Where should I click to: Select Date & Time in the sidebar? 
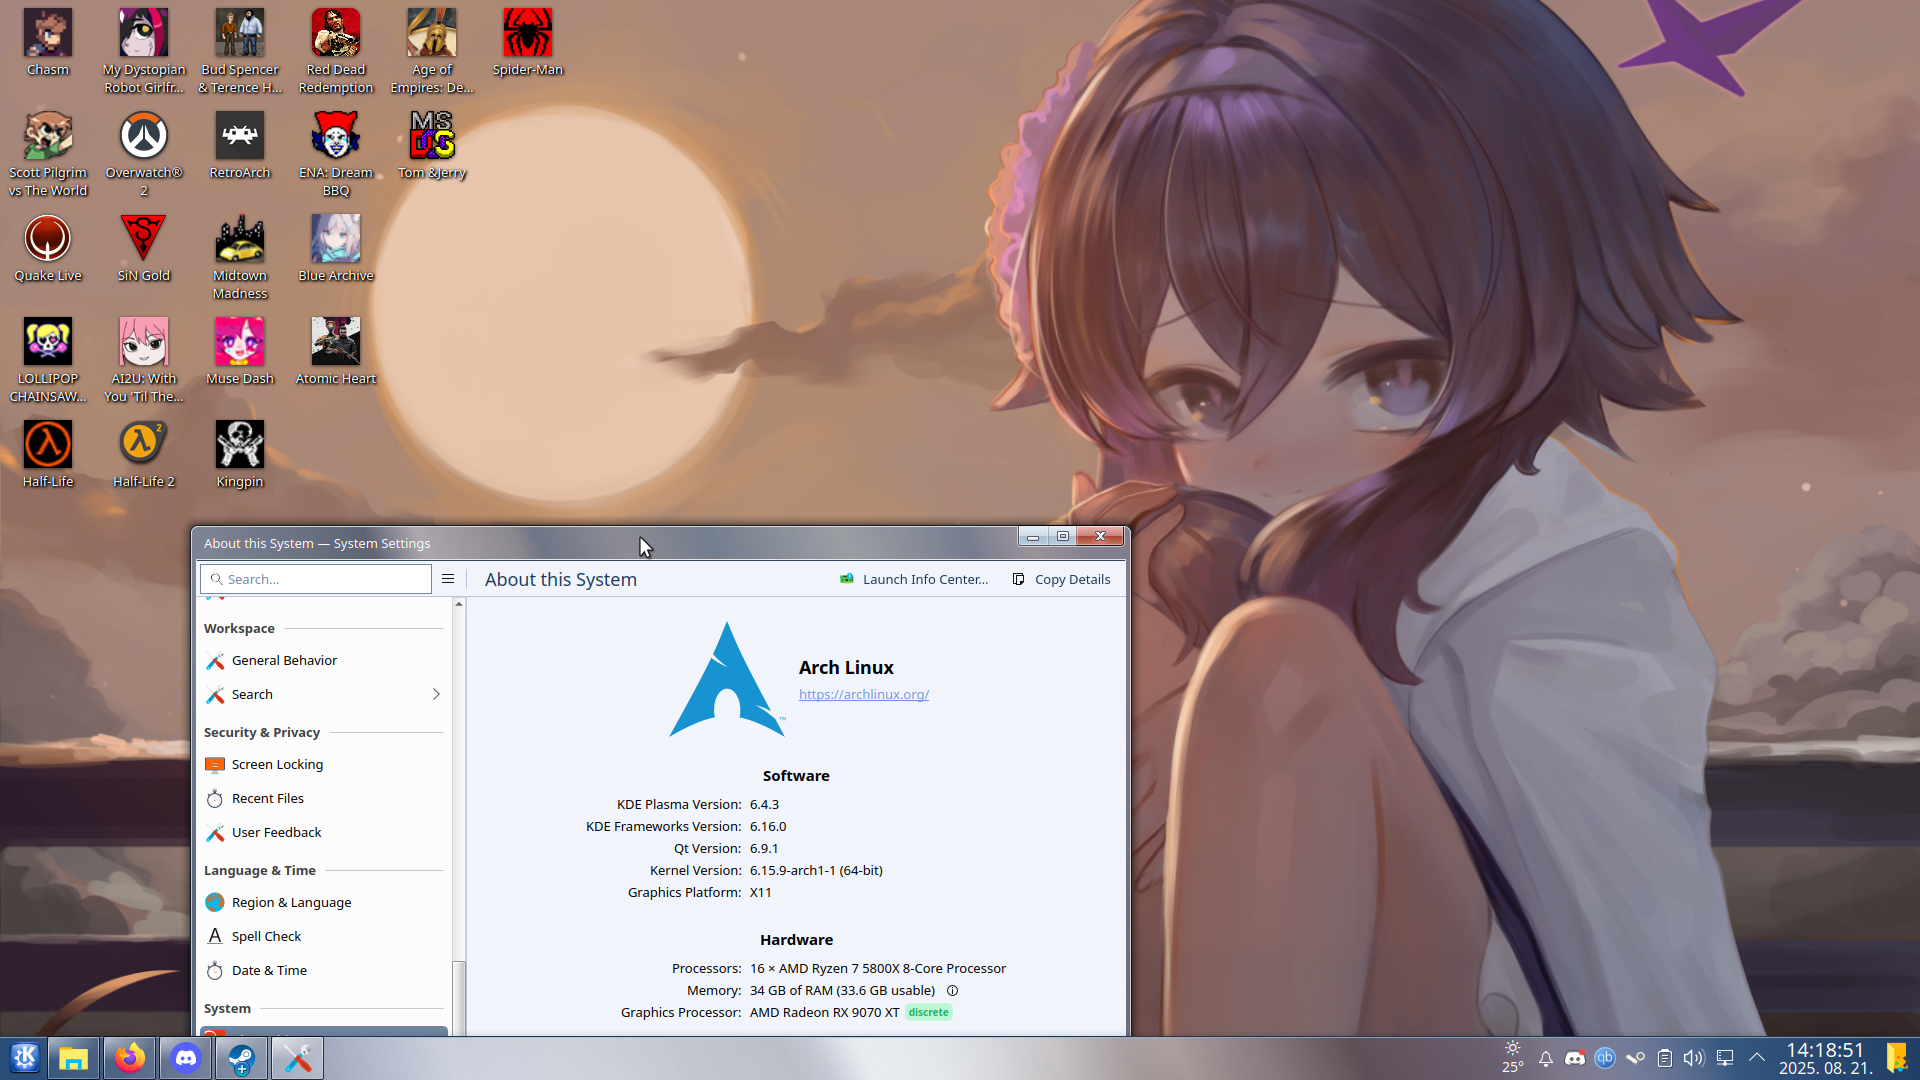269,970
